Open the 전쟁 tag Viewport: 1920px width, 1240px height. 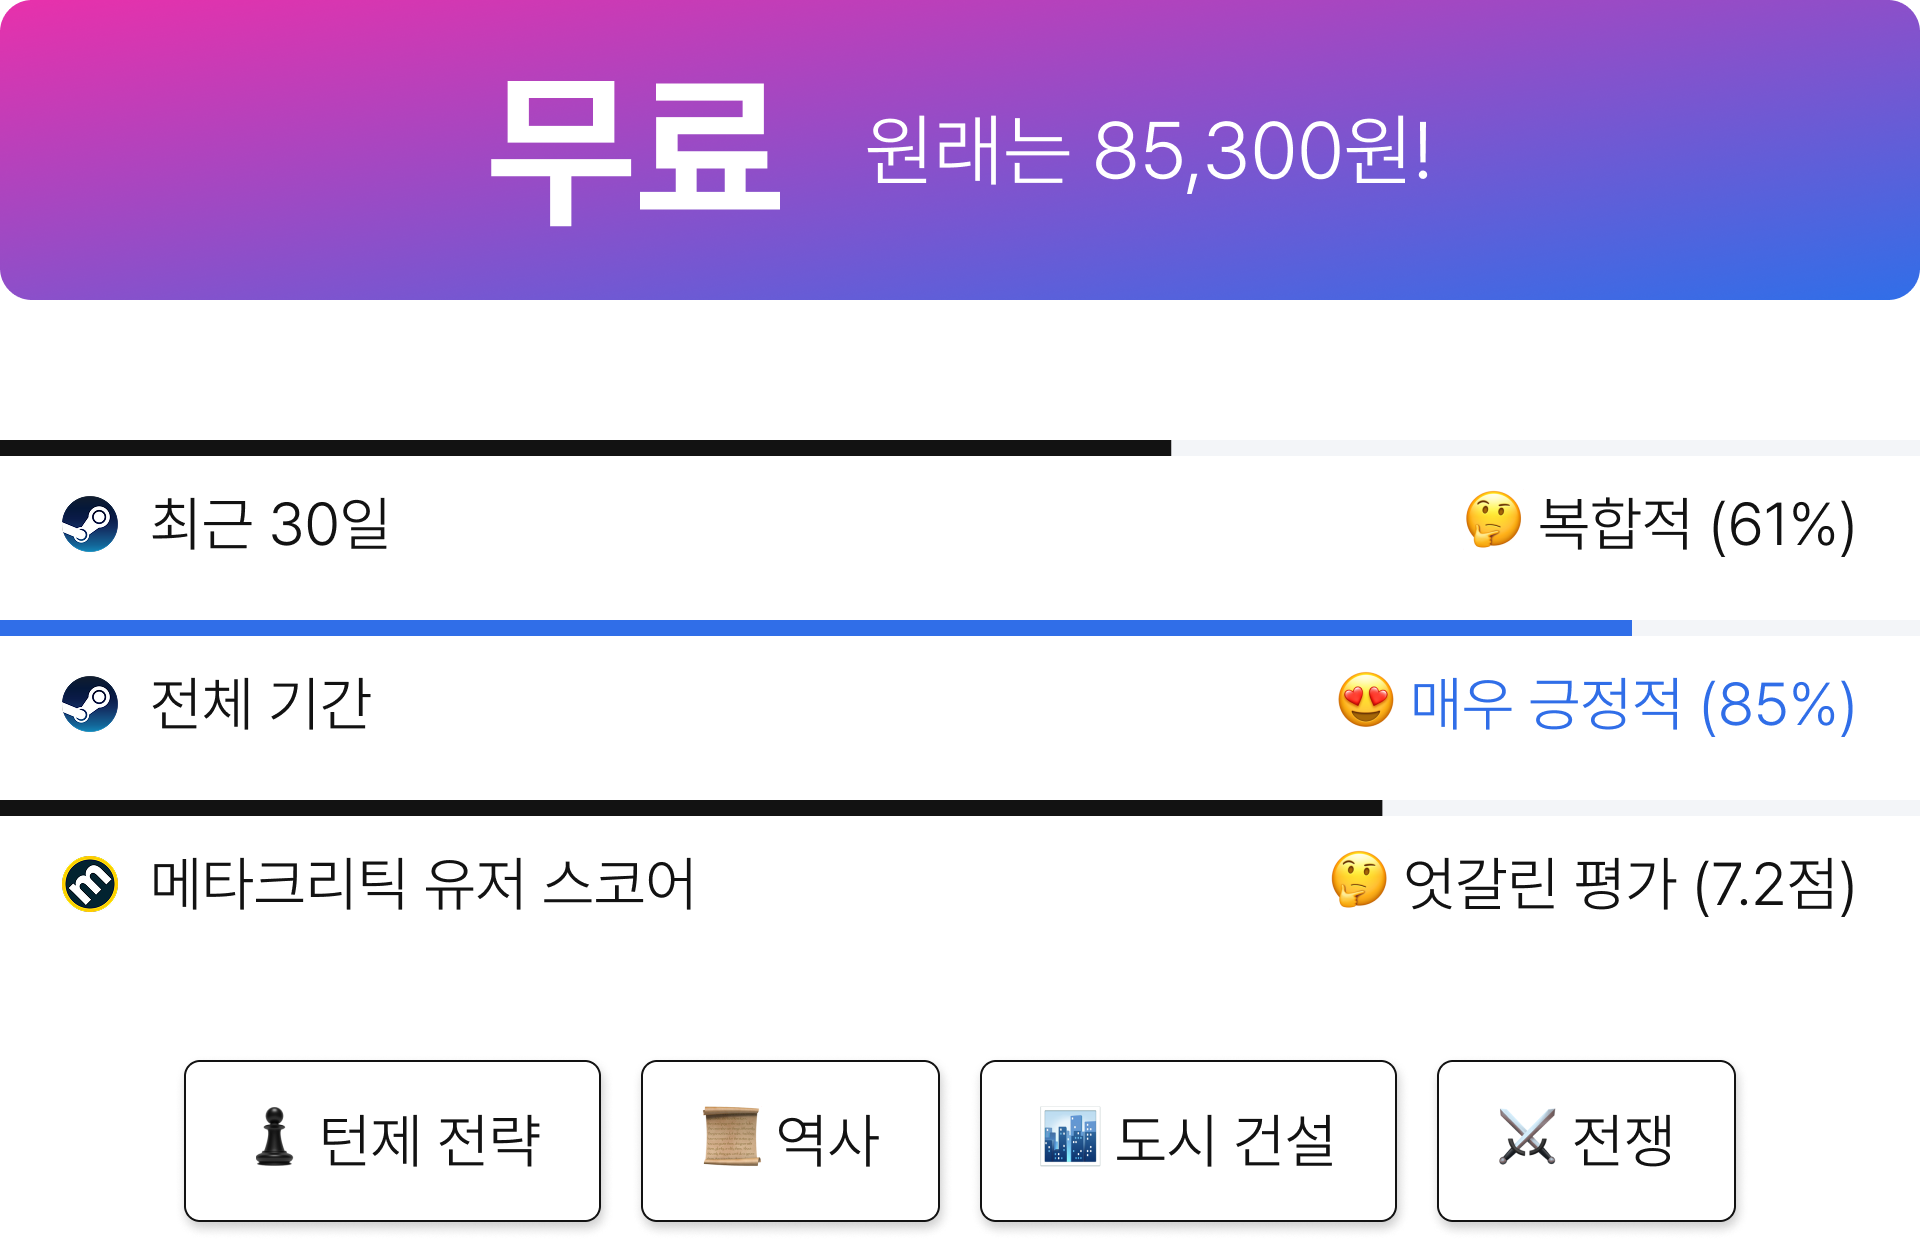click(x=1586, y=1141)
